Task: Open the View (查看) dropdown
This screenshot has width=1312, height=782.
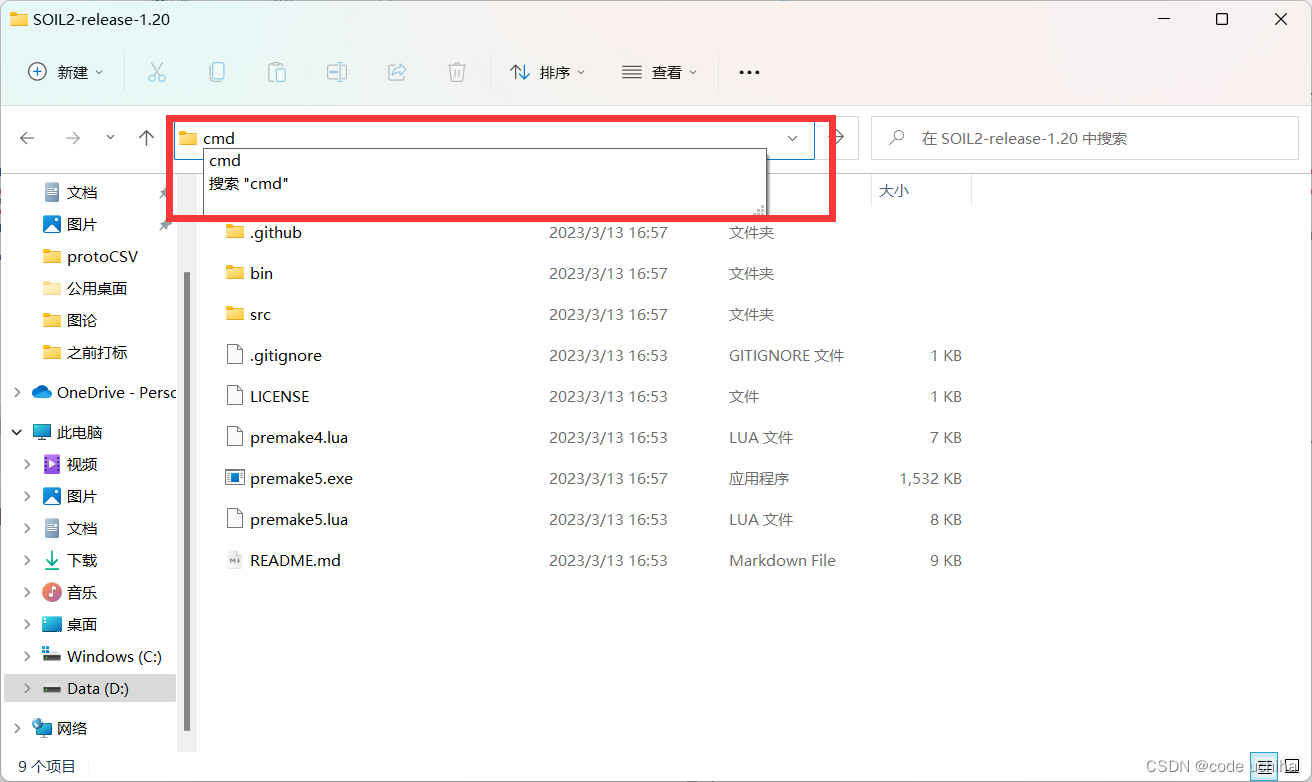Action: [659, 72]
